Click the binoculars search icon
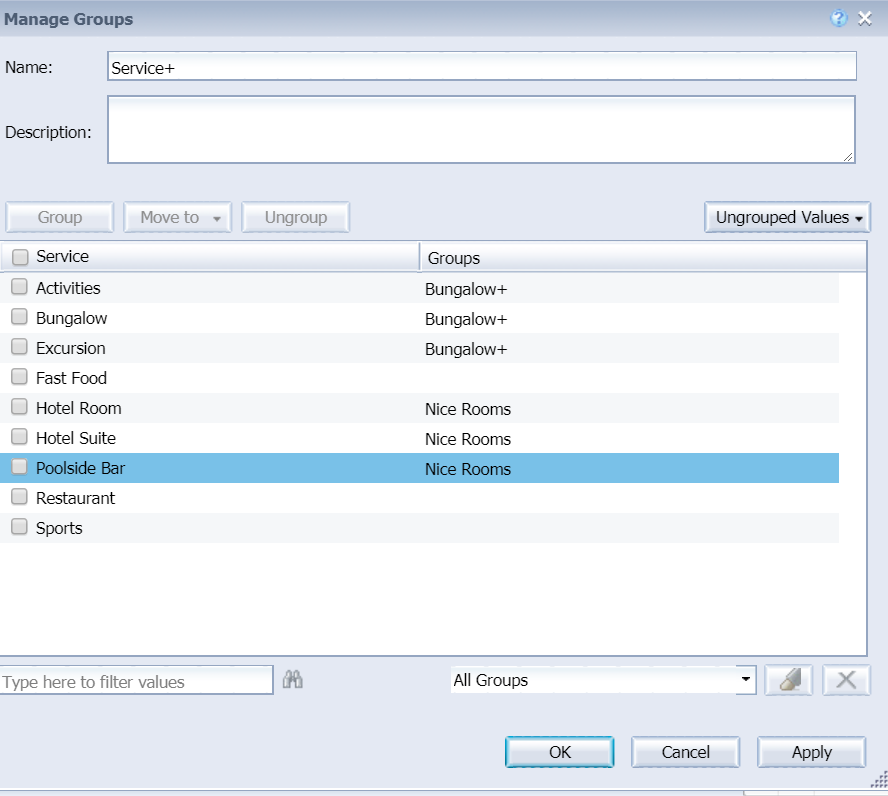 [293, 680]
